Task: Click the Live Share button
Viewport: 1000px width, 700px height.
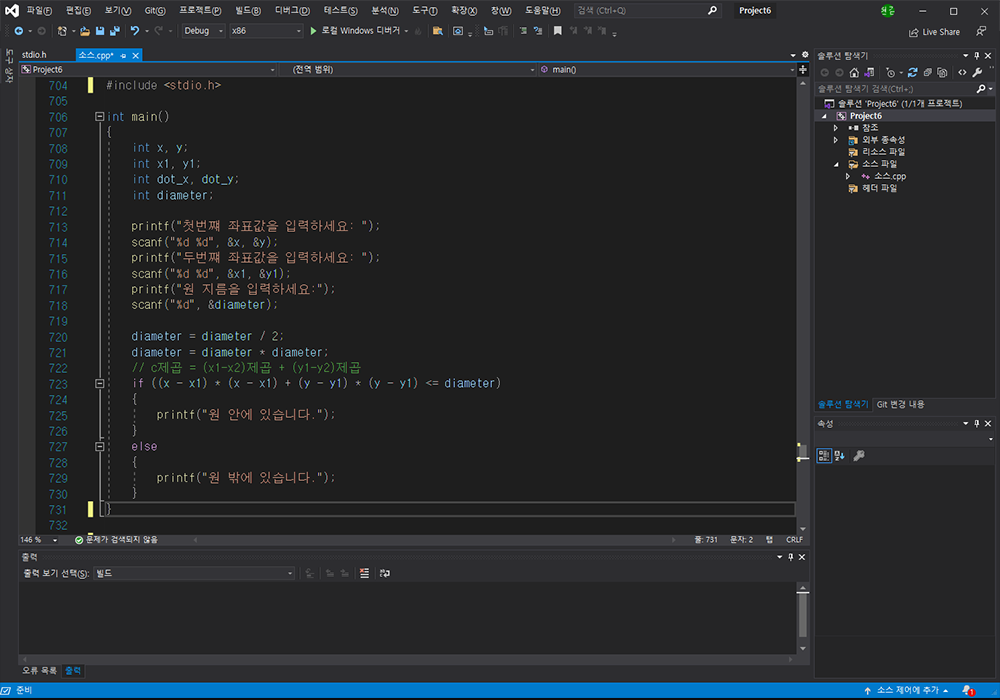Action: pyautogui.click(x=934, y=32)
